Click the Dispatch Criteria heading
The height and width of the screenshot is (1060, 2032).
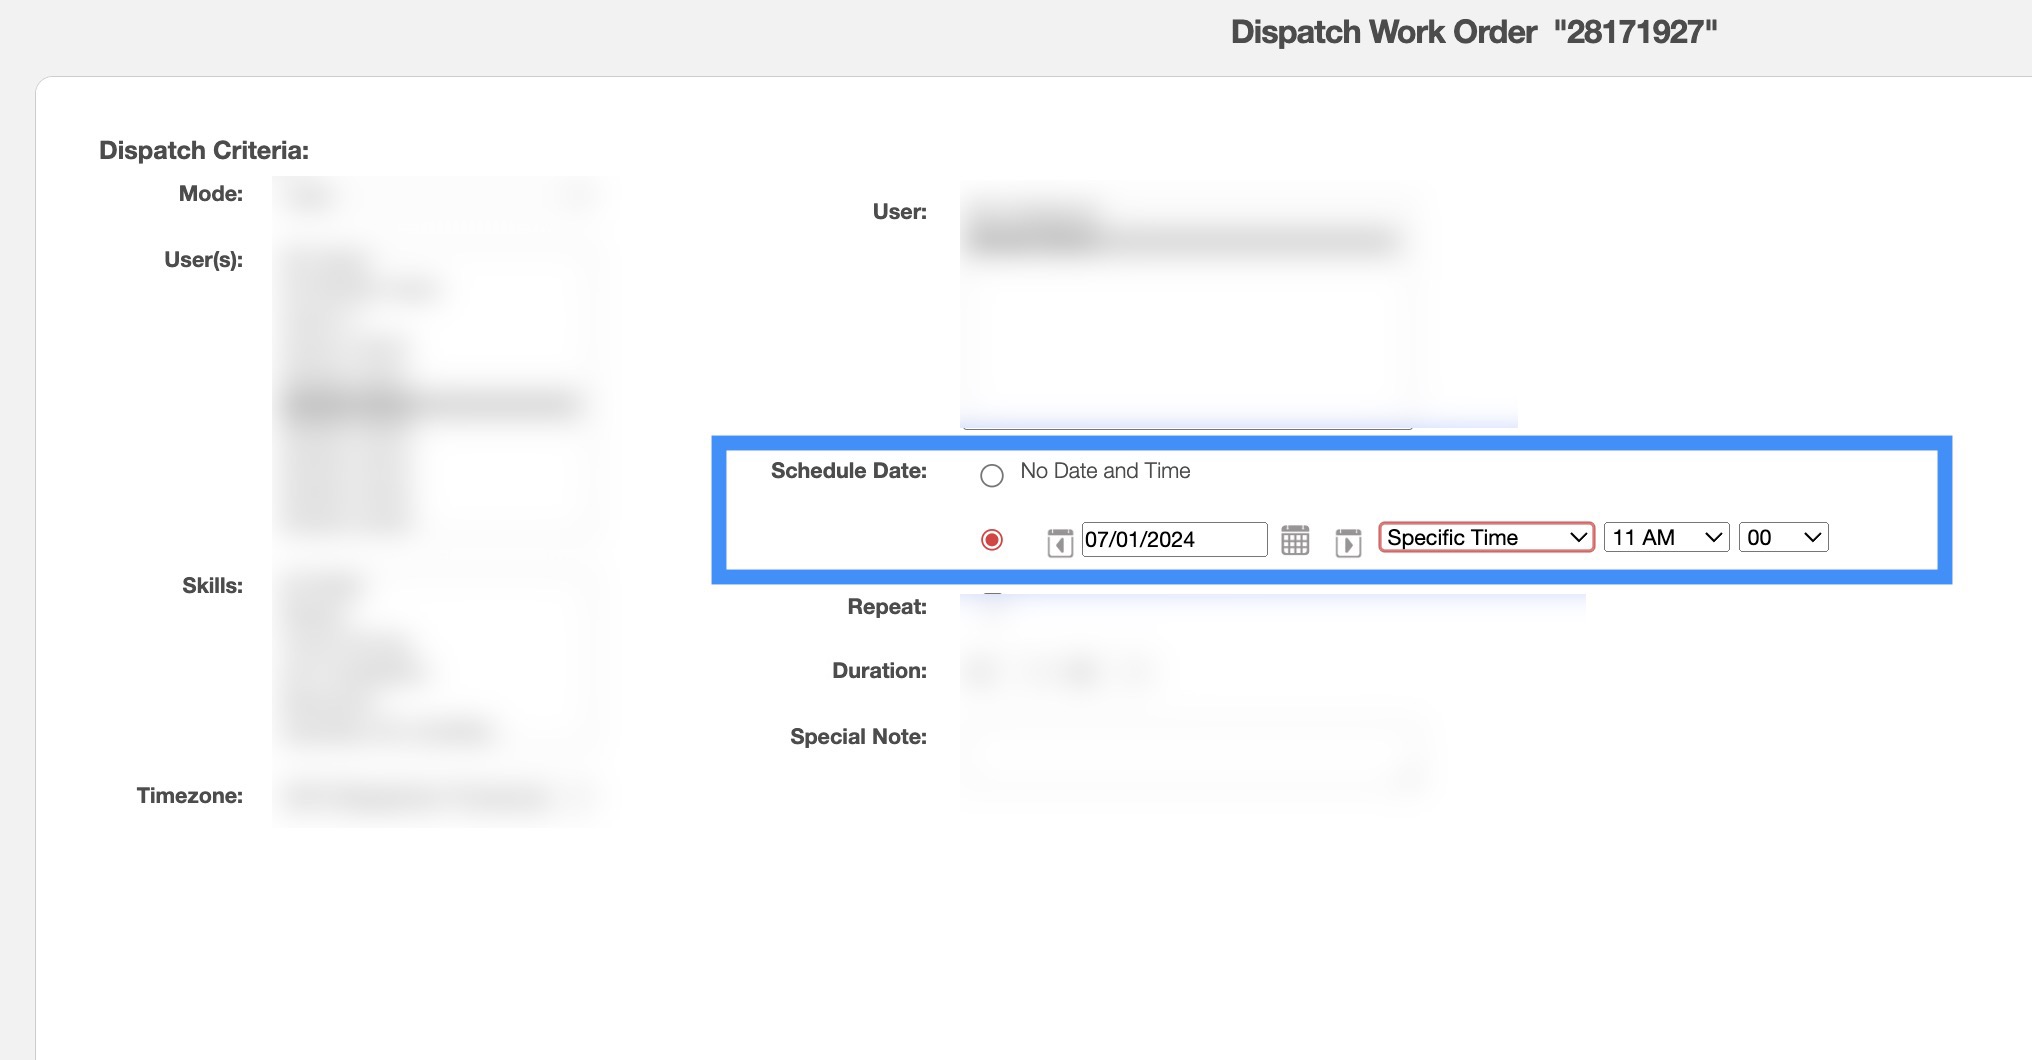pos(204,150)
